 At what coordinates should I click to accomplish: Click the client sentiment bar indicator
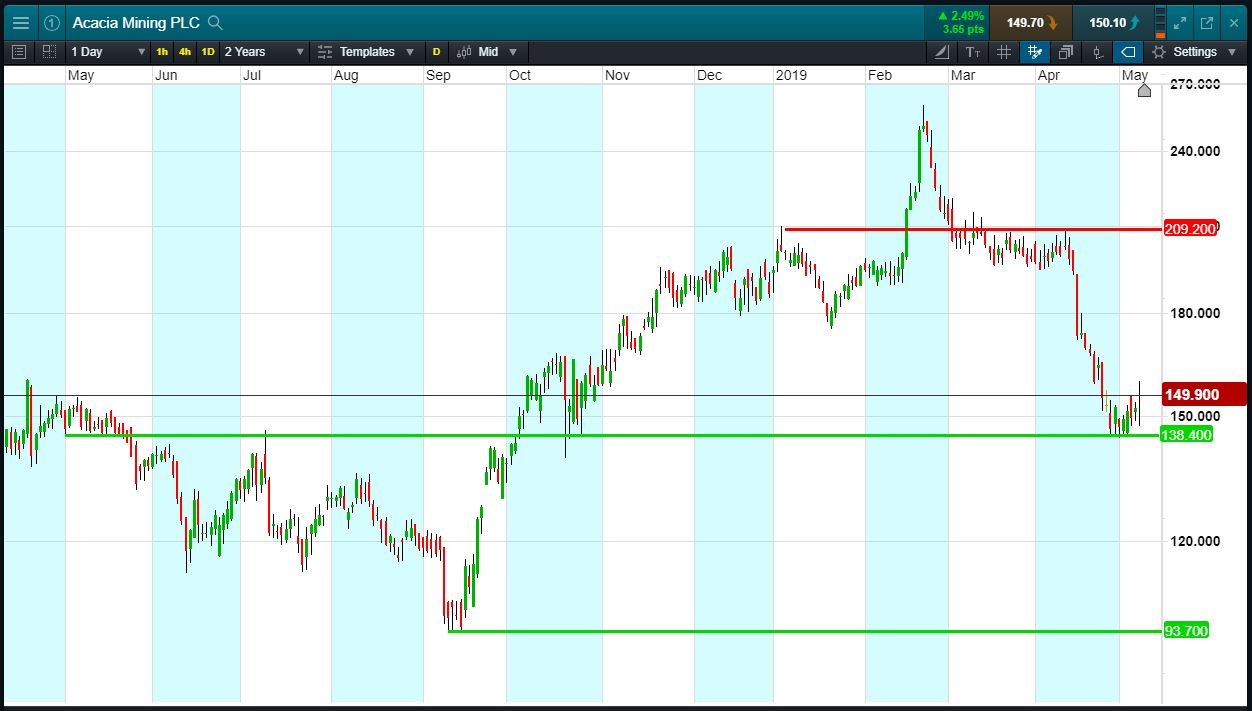[x=1160, y=22]
